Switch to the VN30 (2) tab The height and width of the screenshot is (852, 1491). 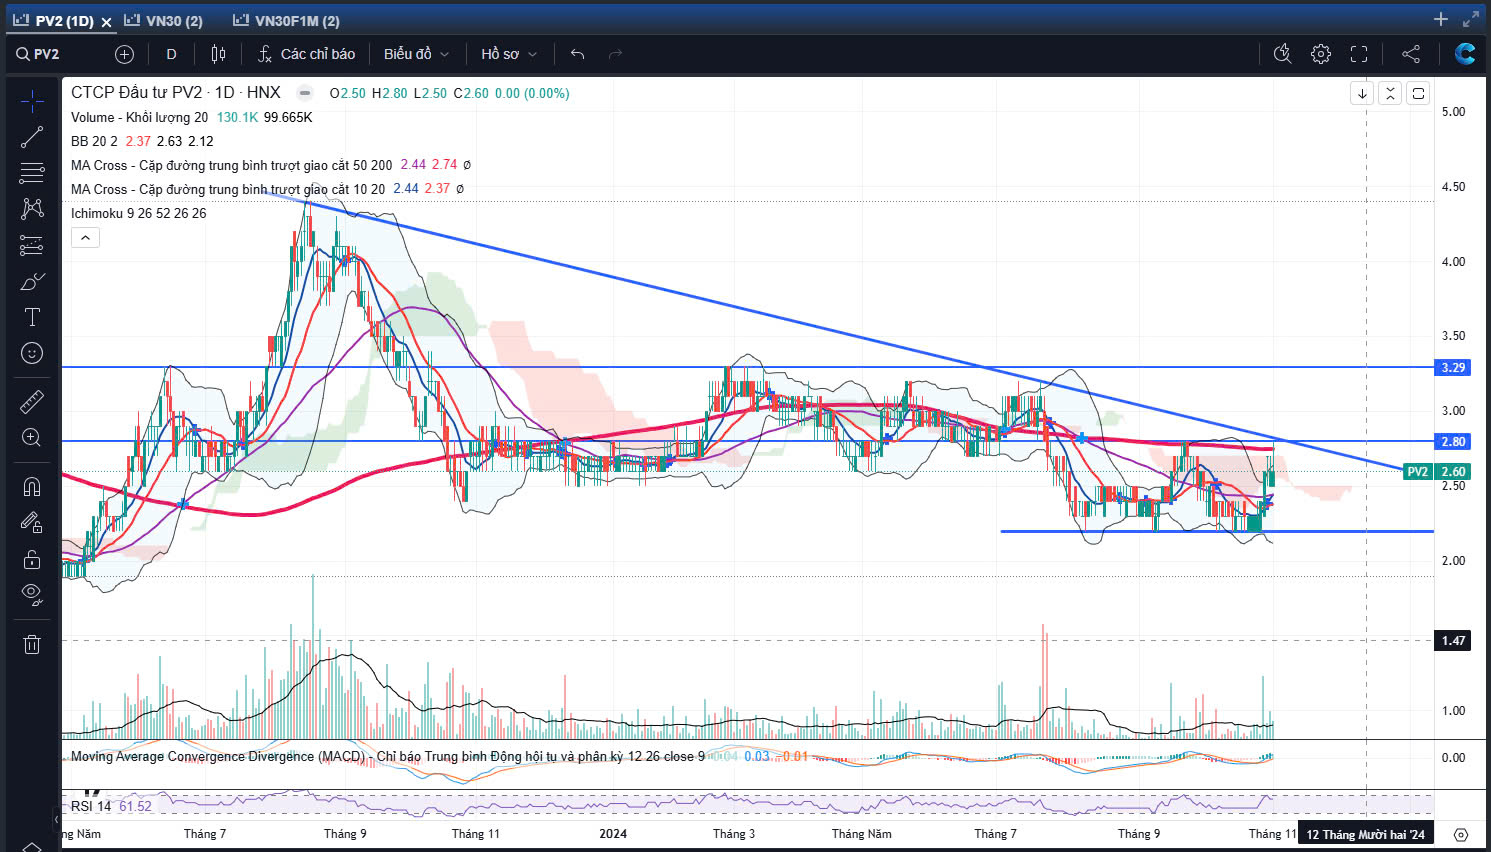pyautogui.click(x=164, y=20)
